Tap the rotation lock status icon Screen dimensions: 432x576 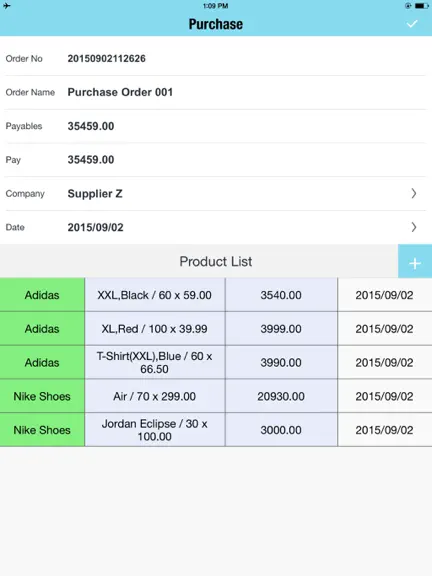point(408,6)
